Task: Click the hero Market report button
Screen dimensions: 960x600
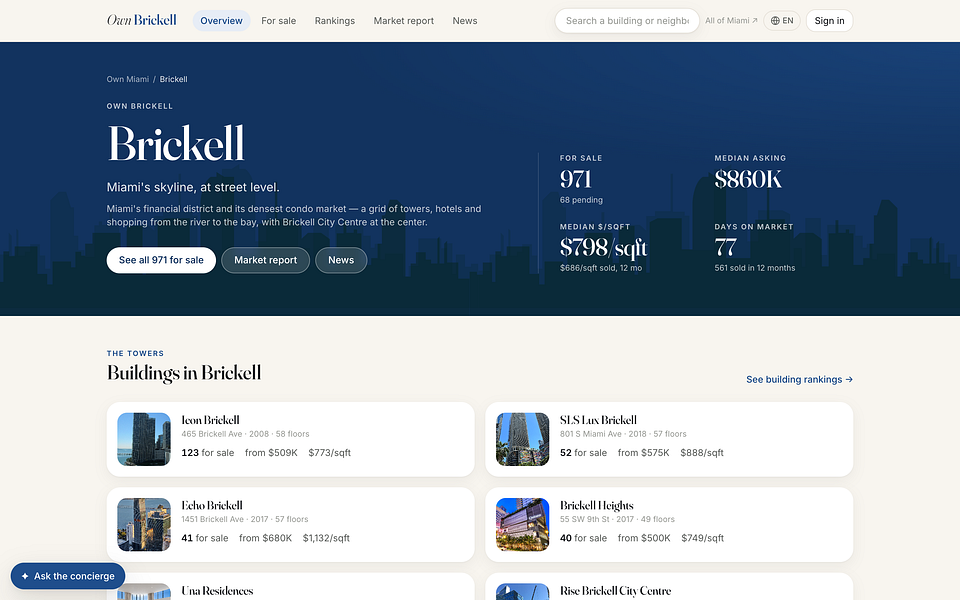Action: 265,260
